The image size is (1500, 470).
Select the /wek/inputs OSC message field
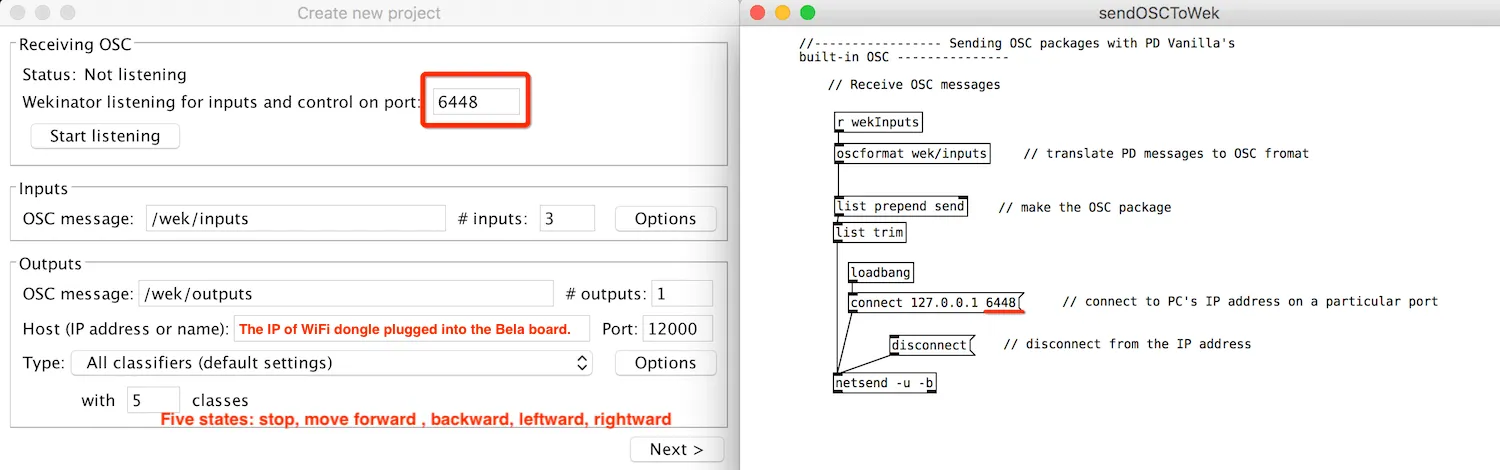295,218
